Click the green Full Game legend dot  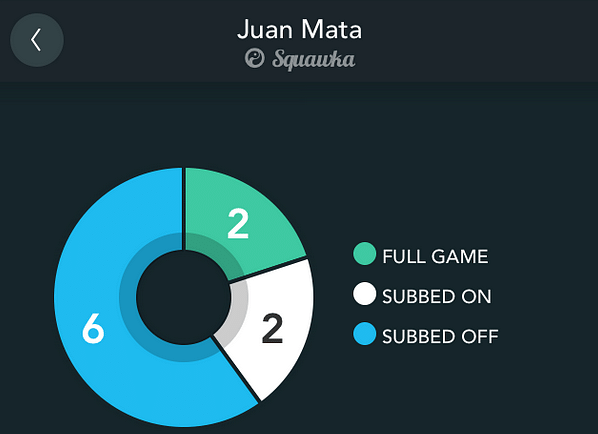pos(365,254)
